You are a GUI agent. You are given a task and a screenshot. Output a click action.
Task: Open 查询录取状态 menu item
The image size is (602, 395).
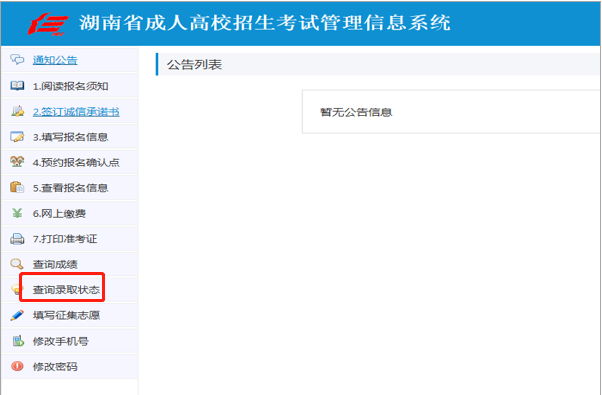pyautogui.click(x=66, y=289)
